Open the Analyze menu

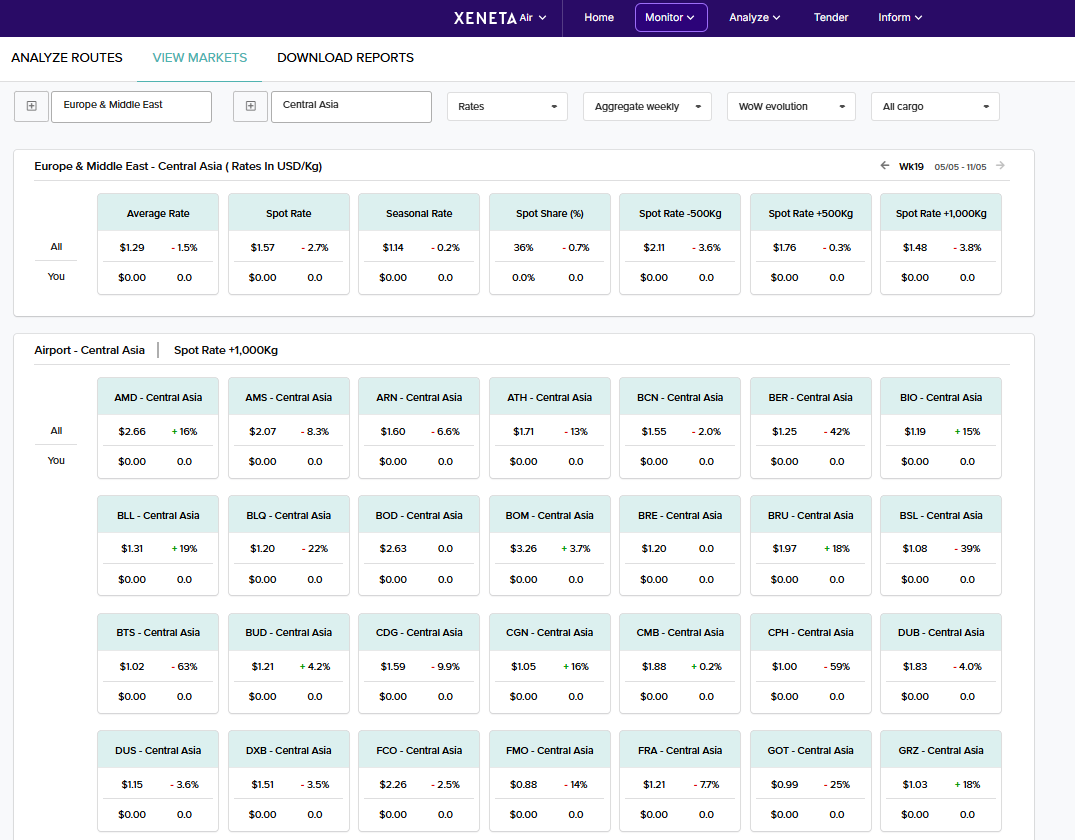(754, 17)
